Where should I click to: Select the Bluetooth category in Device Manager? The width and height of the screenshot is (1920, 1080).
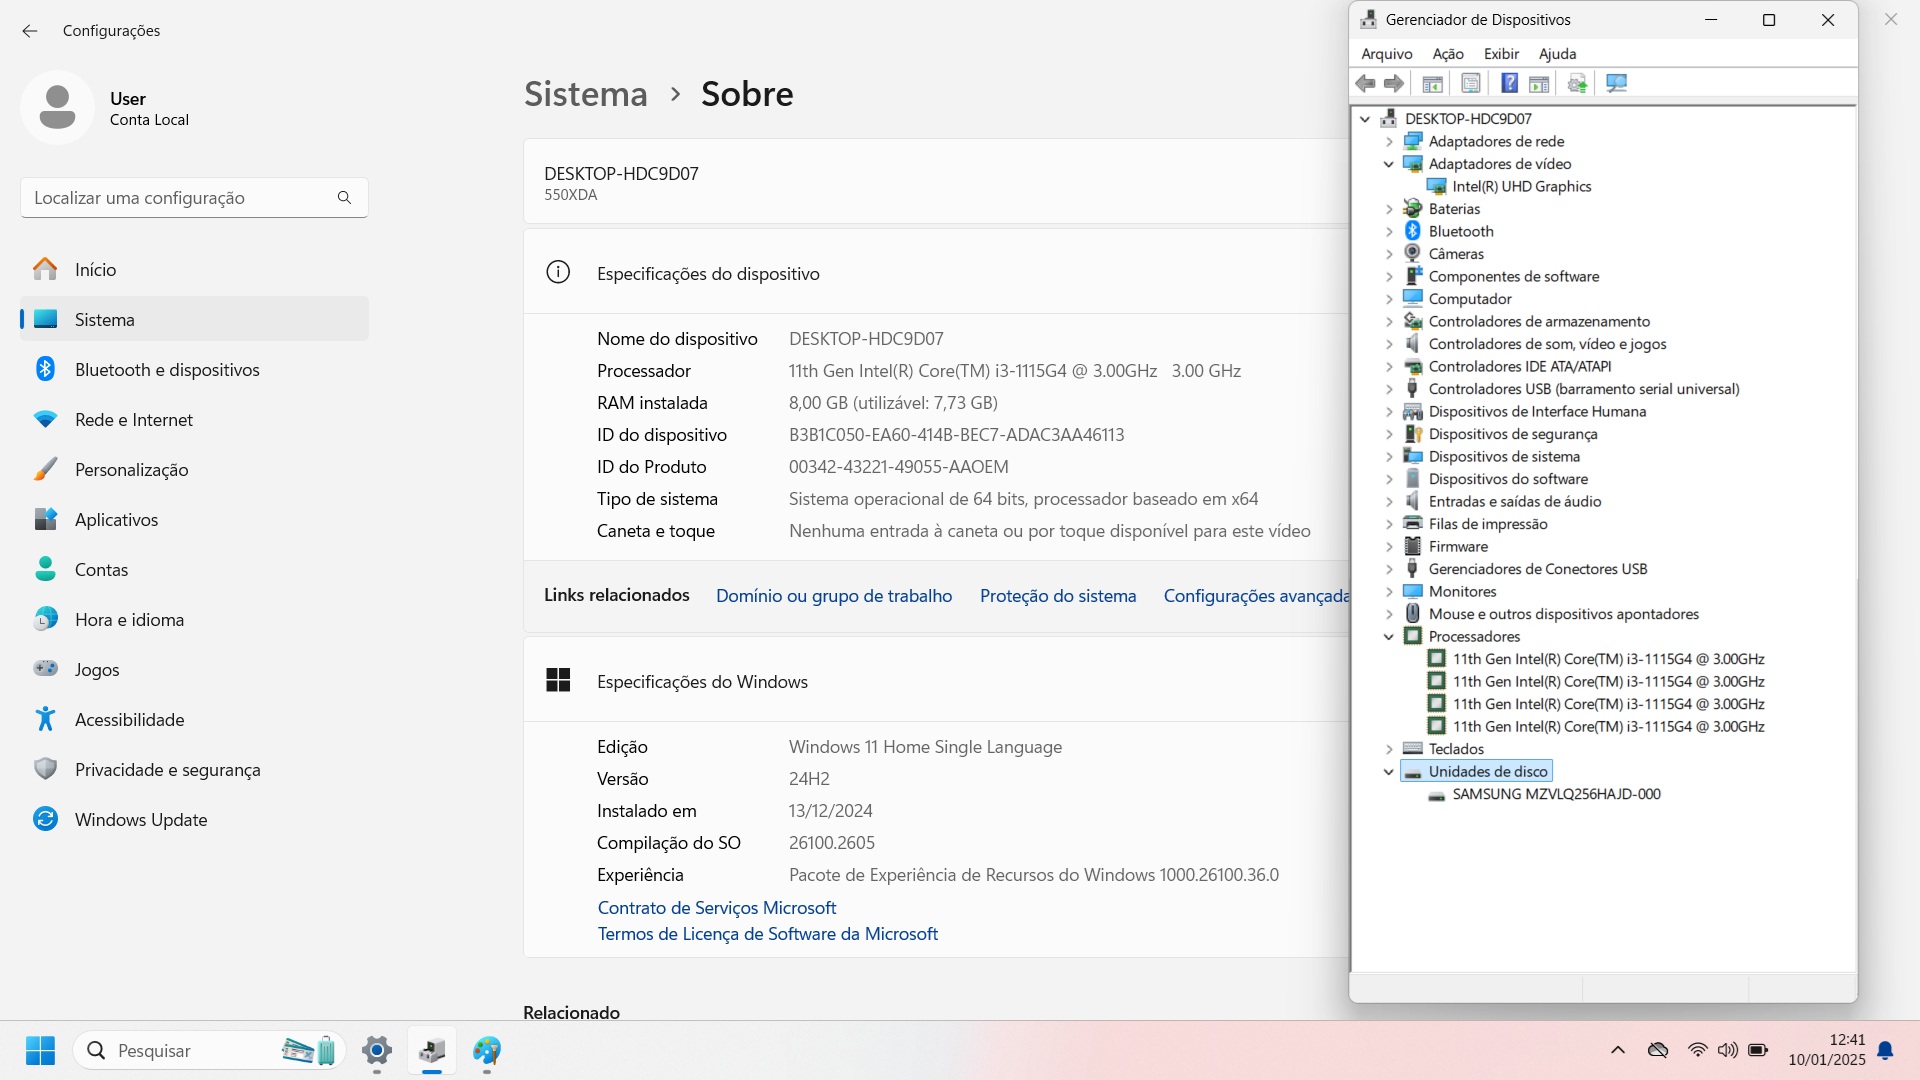coord(1461,232)
